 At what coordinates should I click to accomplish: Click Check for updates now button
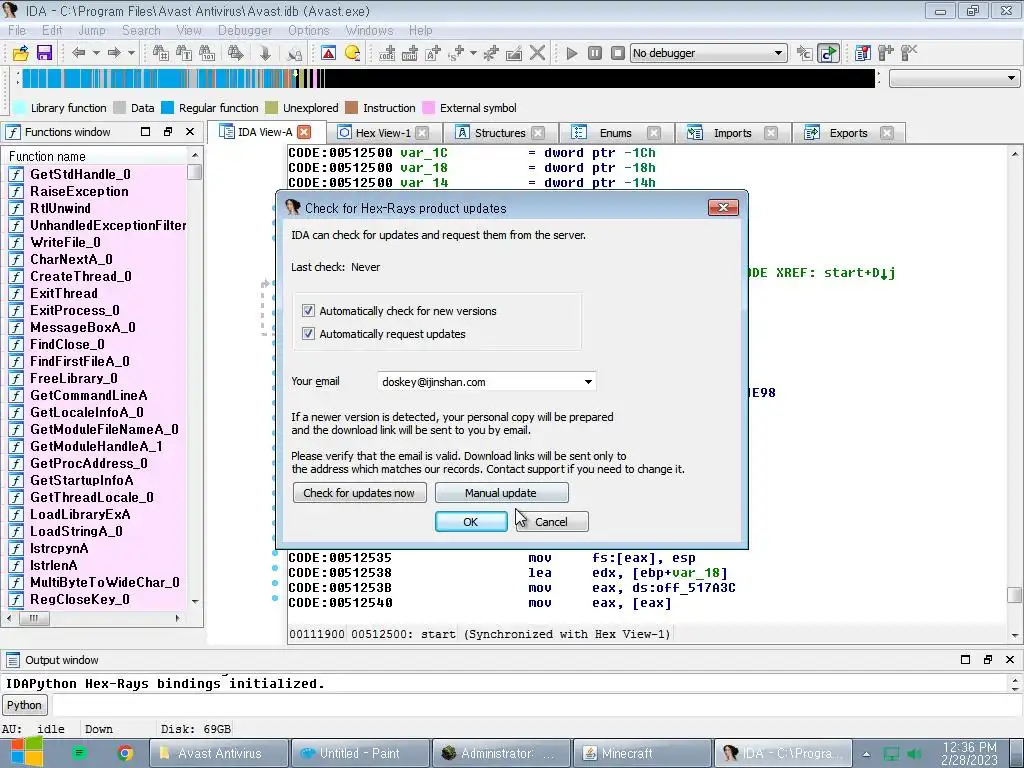[359, 493]
